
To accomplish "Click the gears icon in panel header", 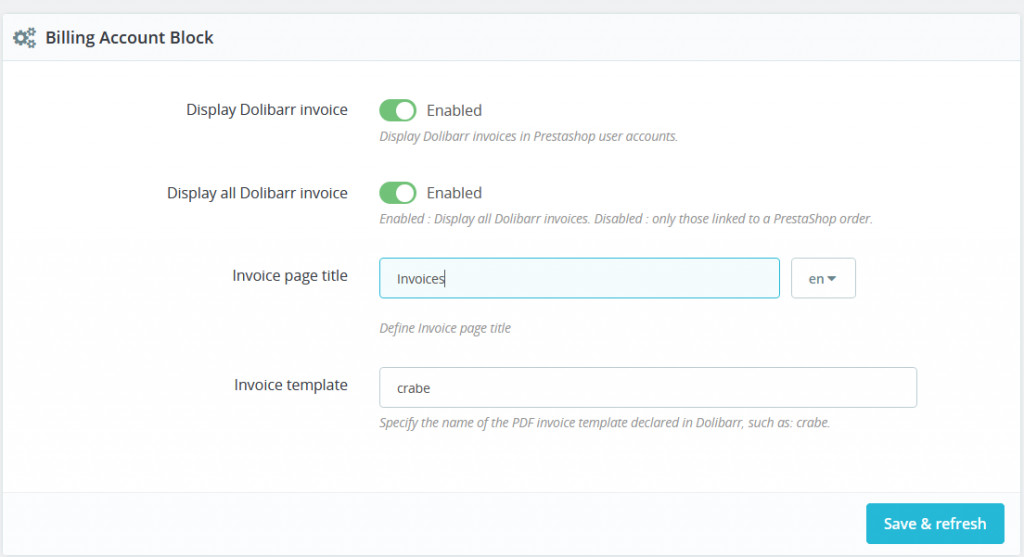I will coord(24,38).
